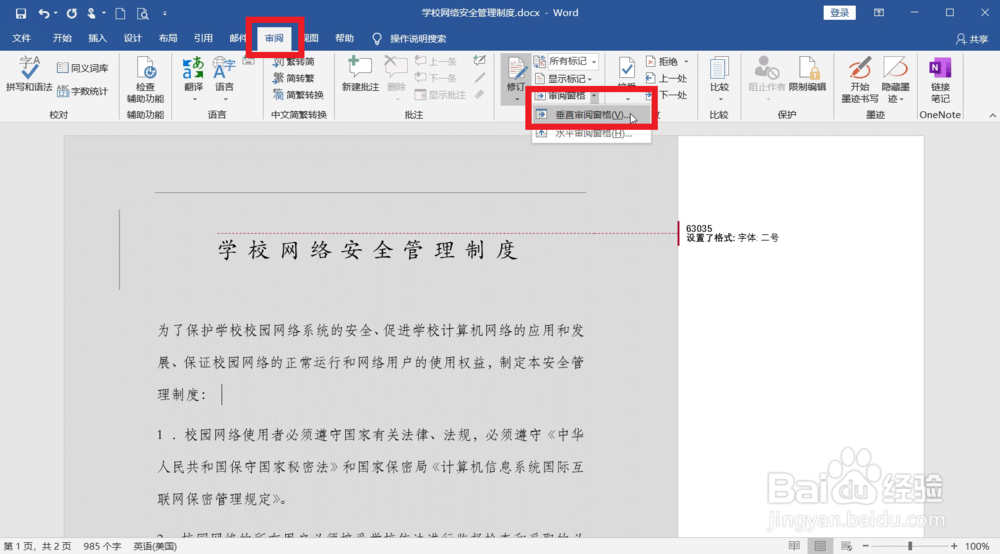Click the lightbulb 操作说明搜索 search box
Viewport: 1000px width, 554px height.
pos(409,39)
